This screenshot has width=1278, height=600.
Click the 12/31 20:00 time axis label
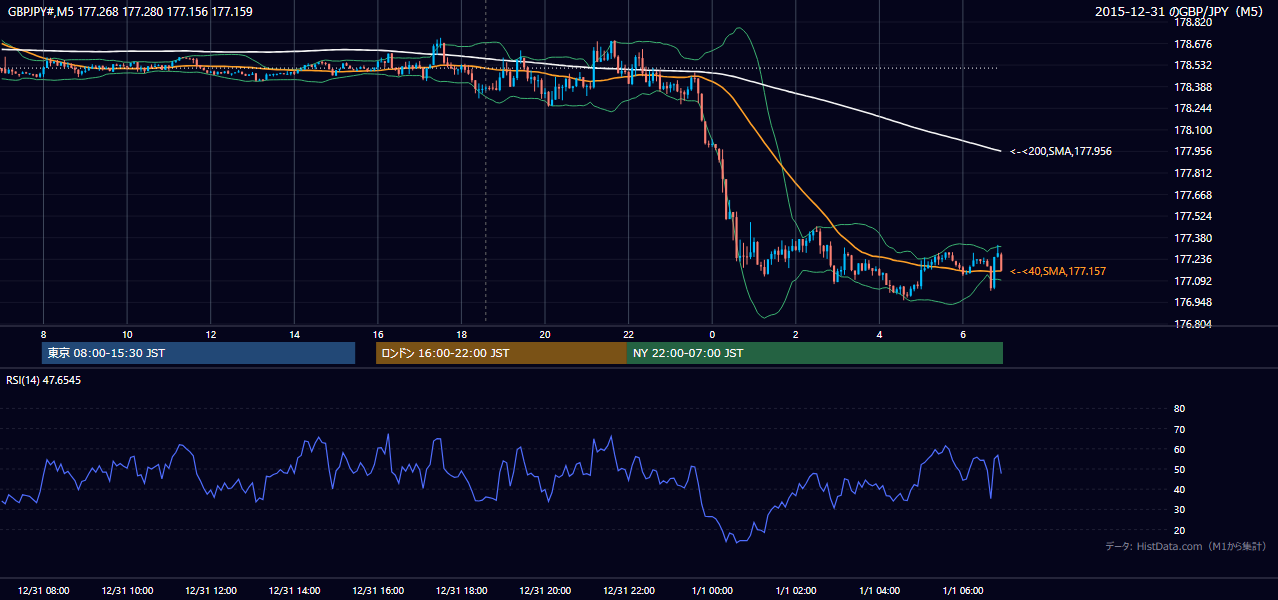coord(545,591)
